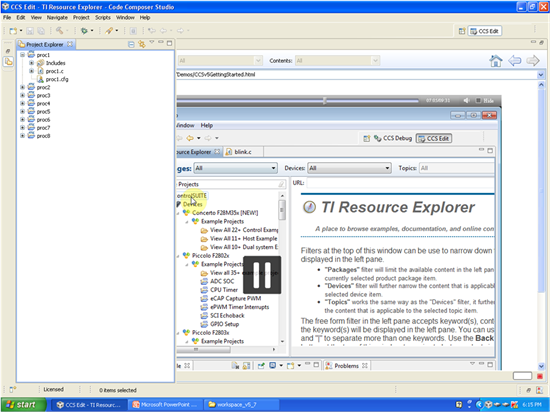
Task: Open the Project Explorer view menu triangle
Action: [152, 42]
